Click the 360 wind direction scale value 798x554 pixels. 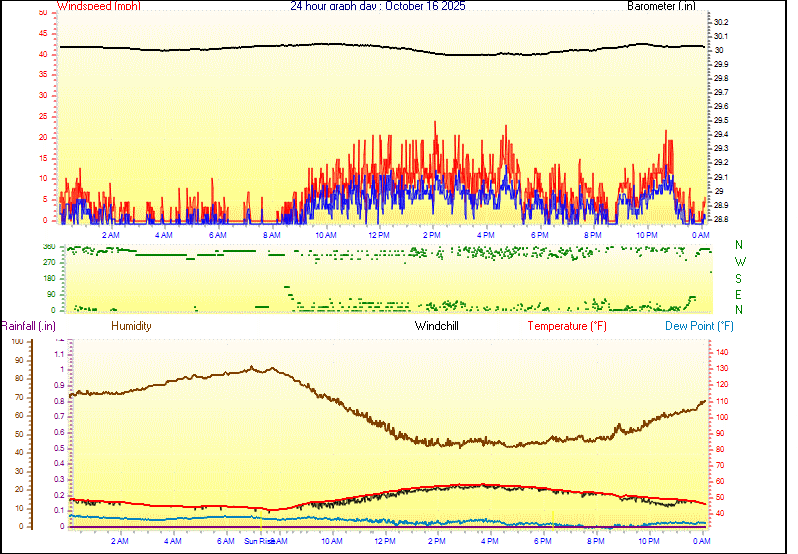(x=48, y=246)
